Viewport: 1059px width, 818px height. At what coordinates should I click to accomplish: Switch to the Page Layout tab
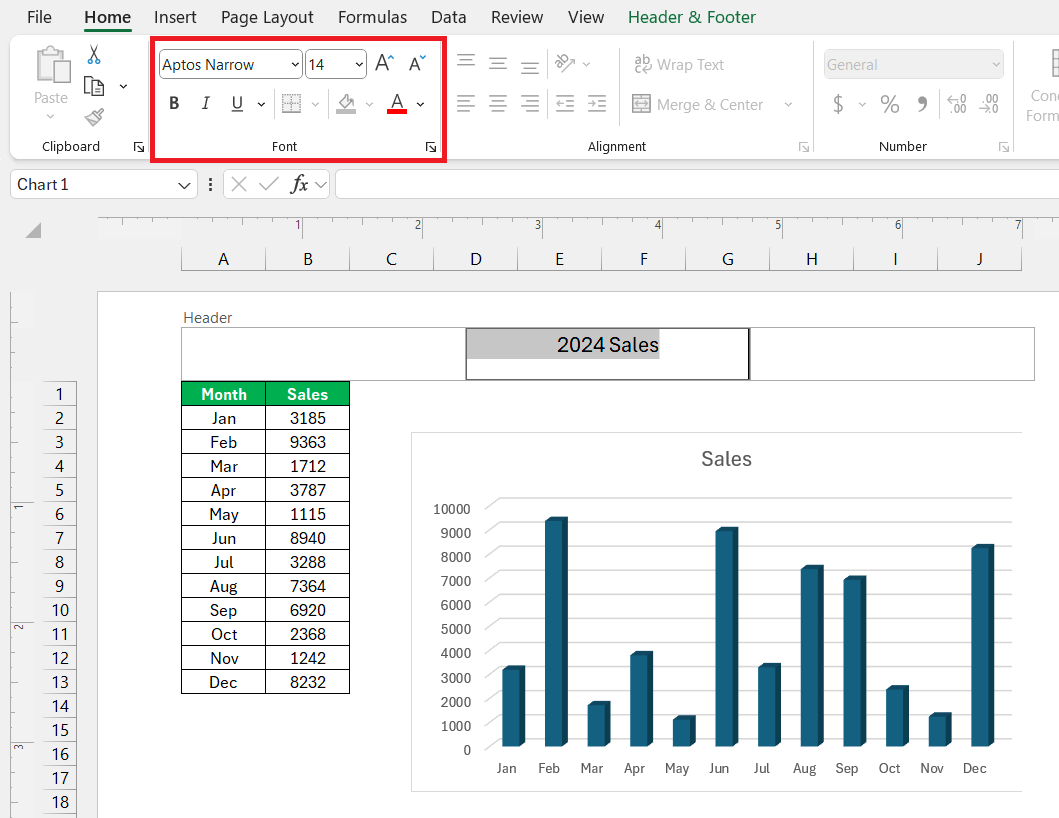click(267, 17)
